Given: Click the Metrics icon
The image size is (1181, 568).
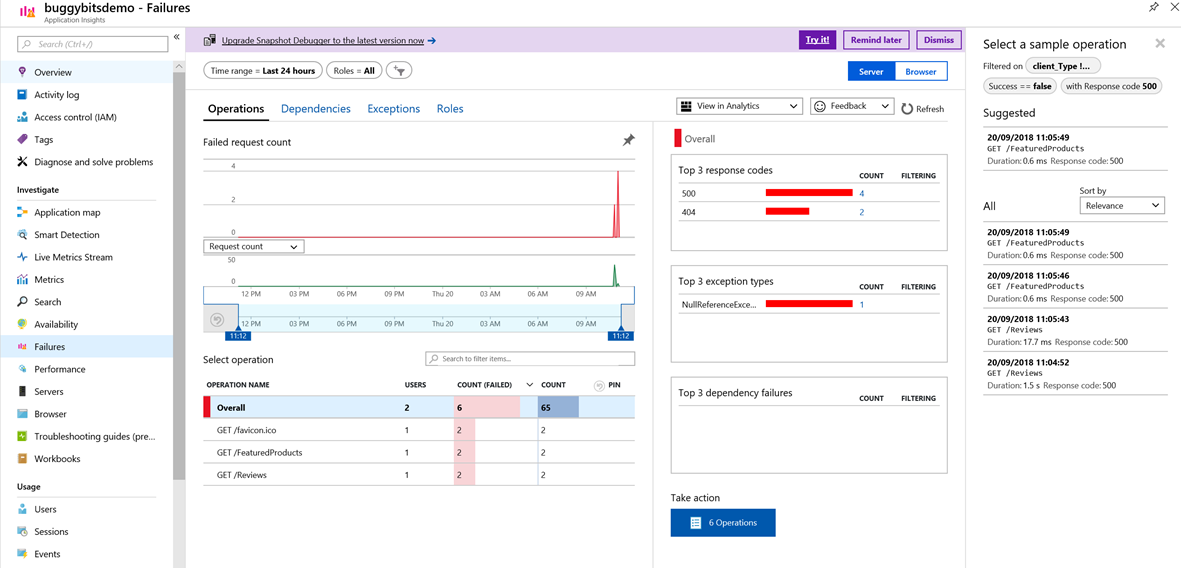Looking at the screenshot, I should [x=22, y=279].
